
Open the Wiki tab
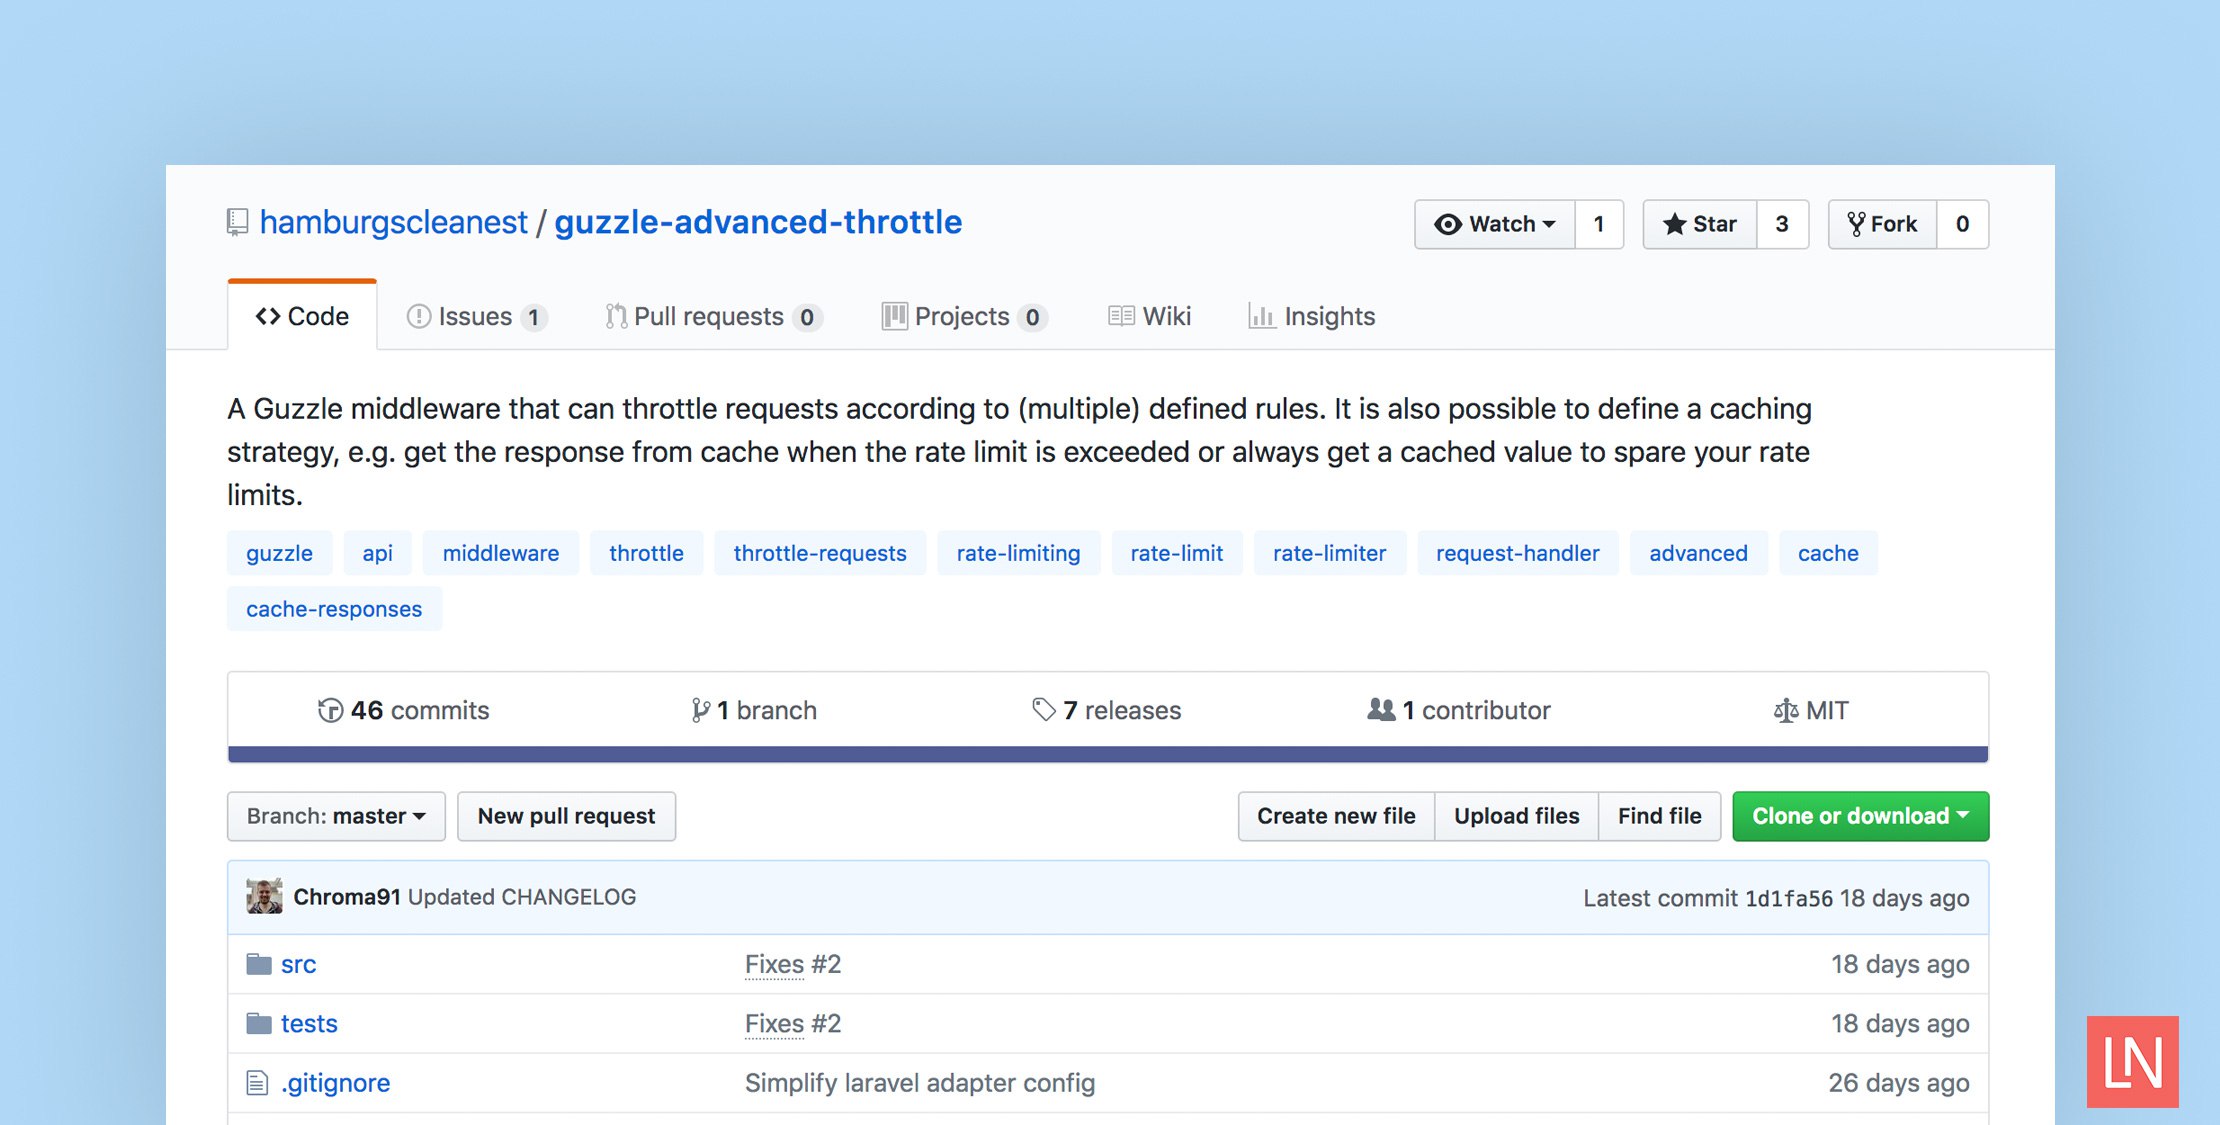point(1150,316)
